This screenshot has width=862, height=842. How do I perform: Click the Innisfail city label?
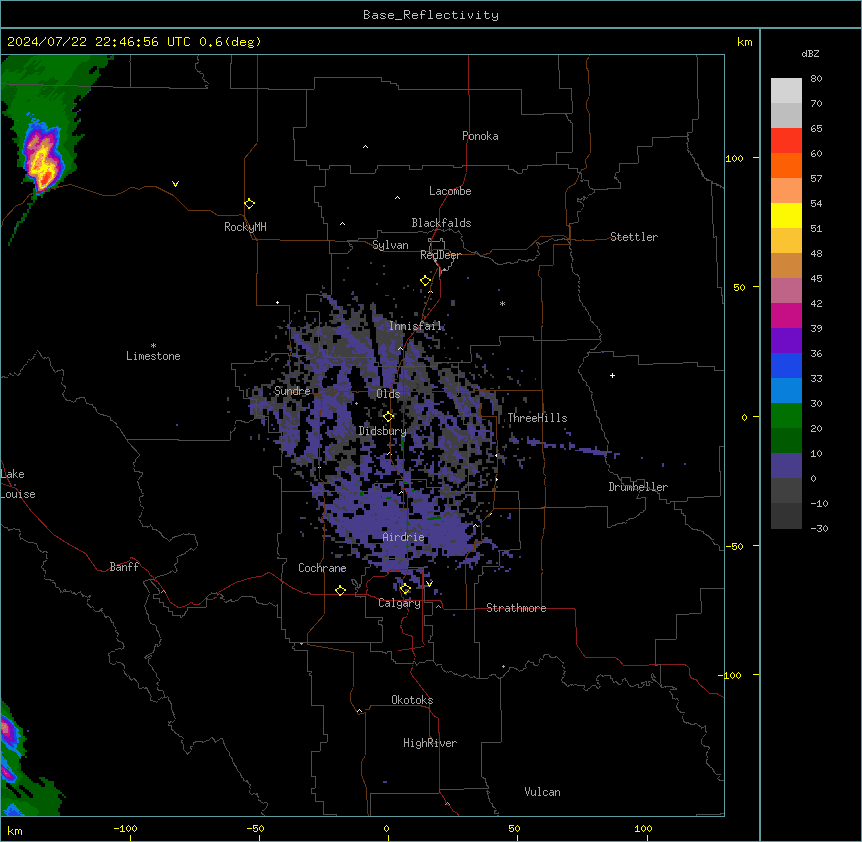pyautogui.click(x=415, y=326)
